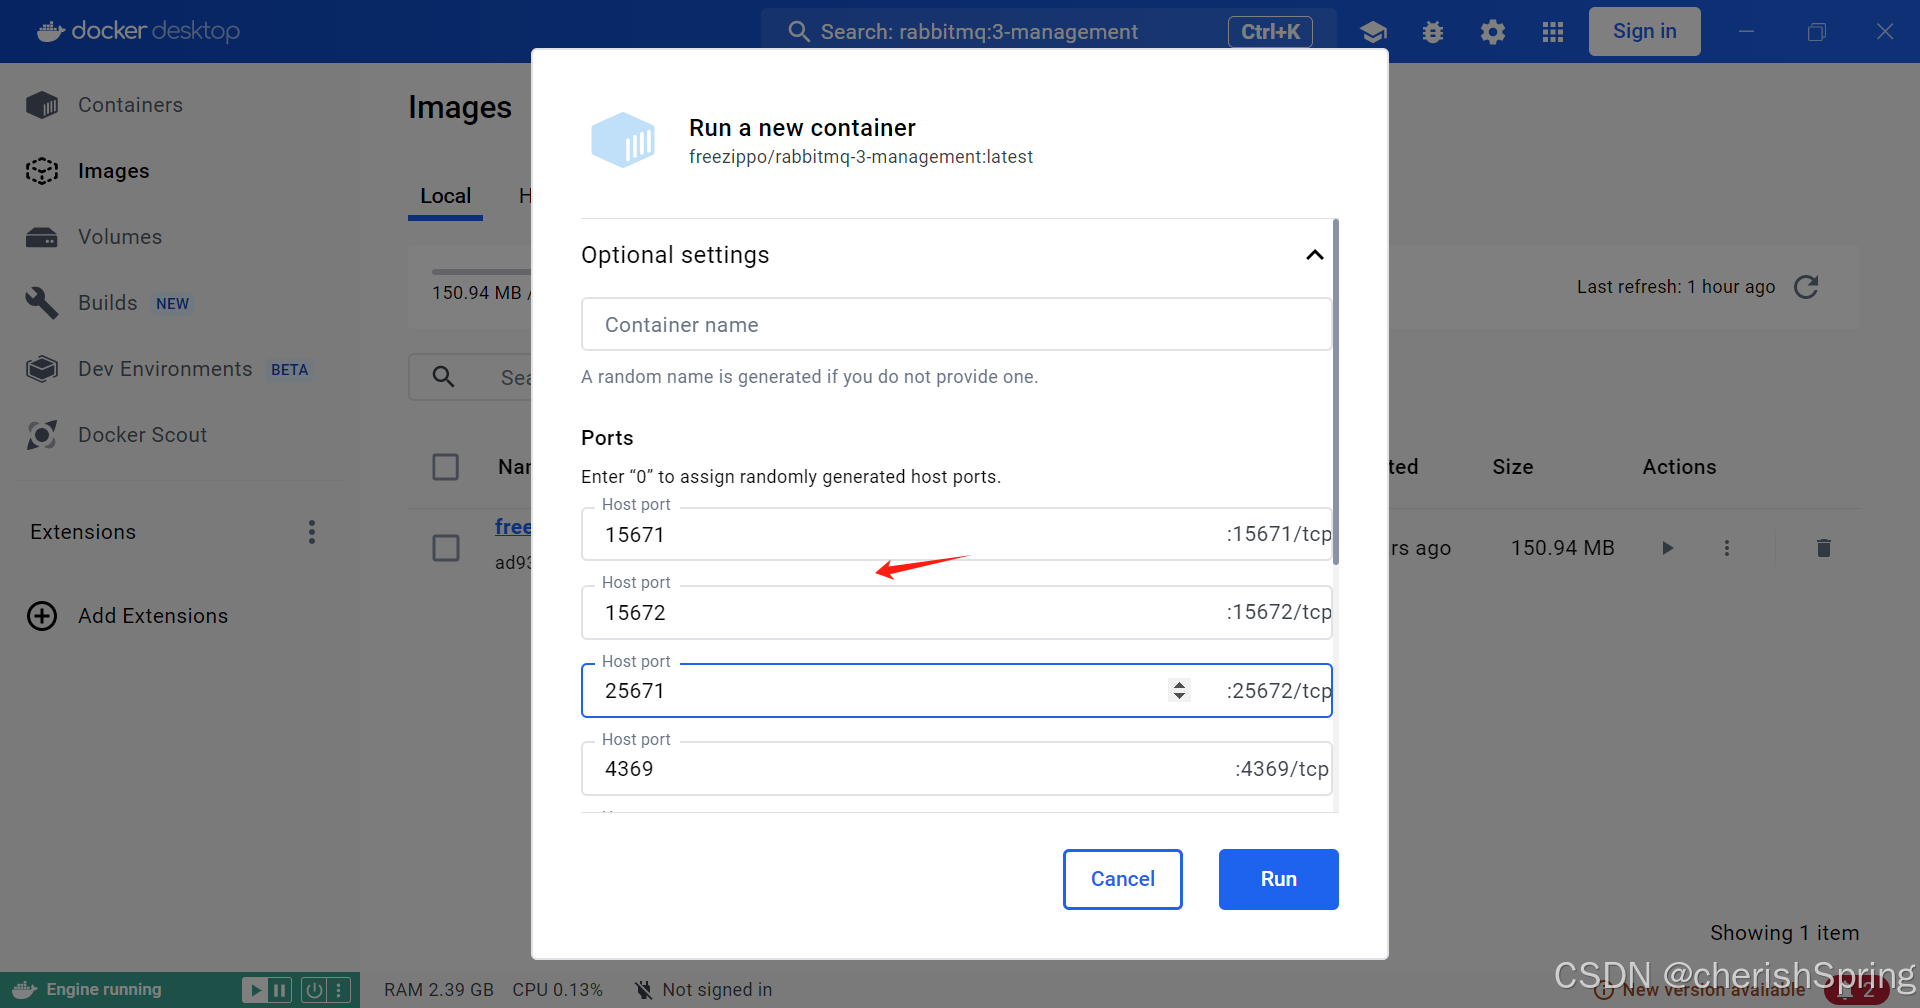Run the image with play icon
This screenshot has width=1920, height=1008.
(1667, 548)
